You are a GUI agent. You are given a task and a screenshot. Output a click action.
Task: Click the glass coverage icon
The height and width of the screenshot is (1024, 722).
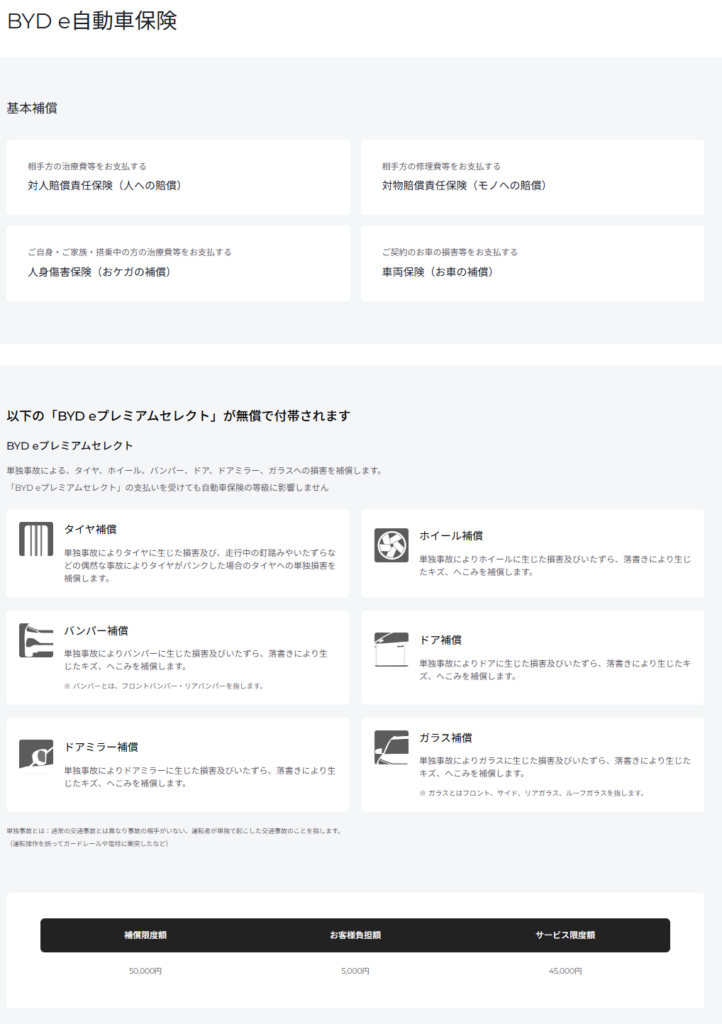click(391, 747)
